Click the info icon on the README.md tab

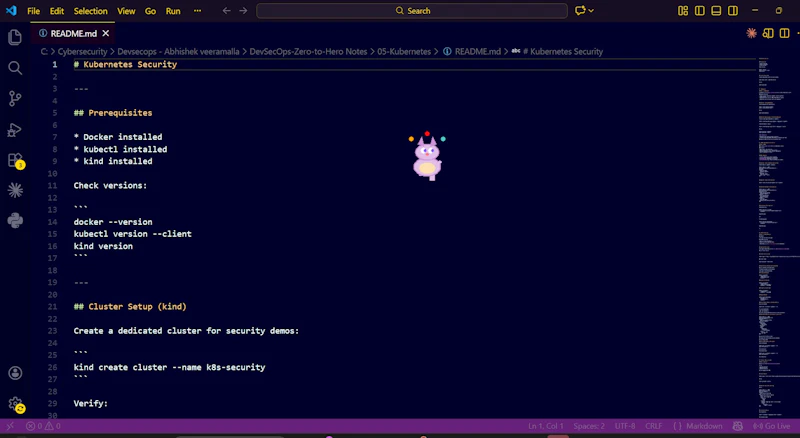(43, 33)
